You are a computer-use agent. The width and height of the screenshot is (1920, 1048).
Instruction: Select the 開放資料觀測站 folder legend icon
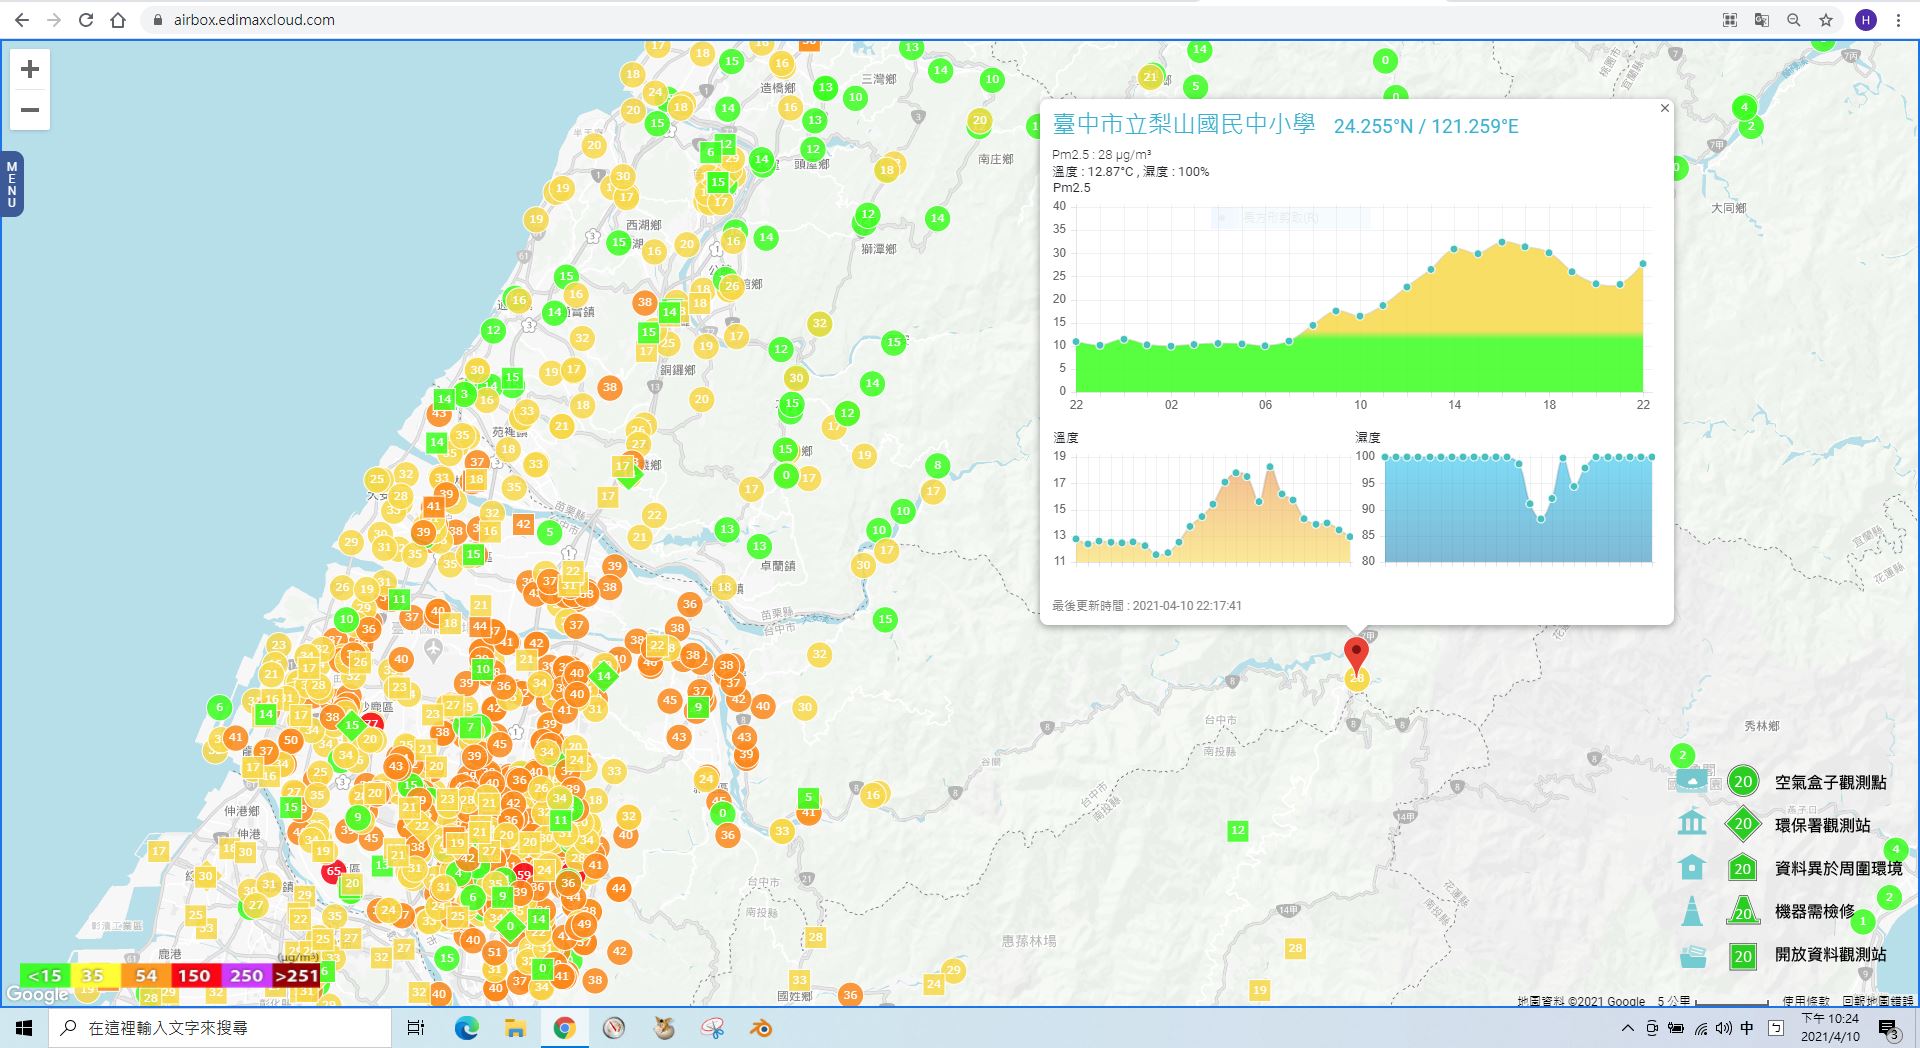[x=1692, y=956]
